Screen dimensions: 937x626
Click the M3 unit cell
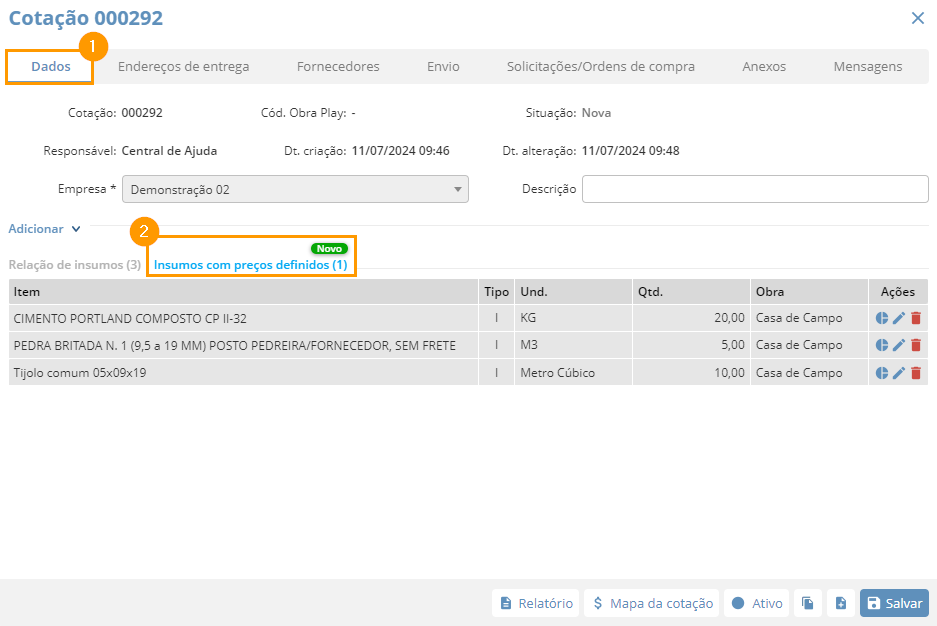573,345
